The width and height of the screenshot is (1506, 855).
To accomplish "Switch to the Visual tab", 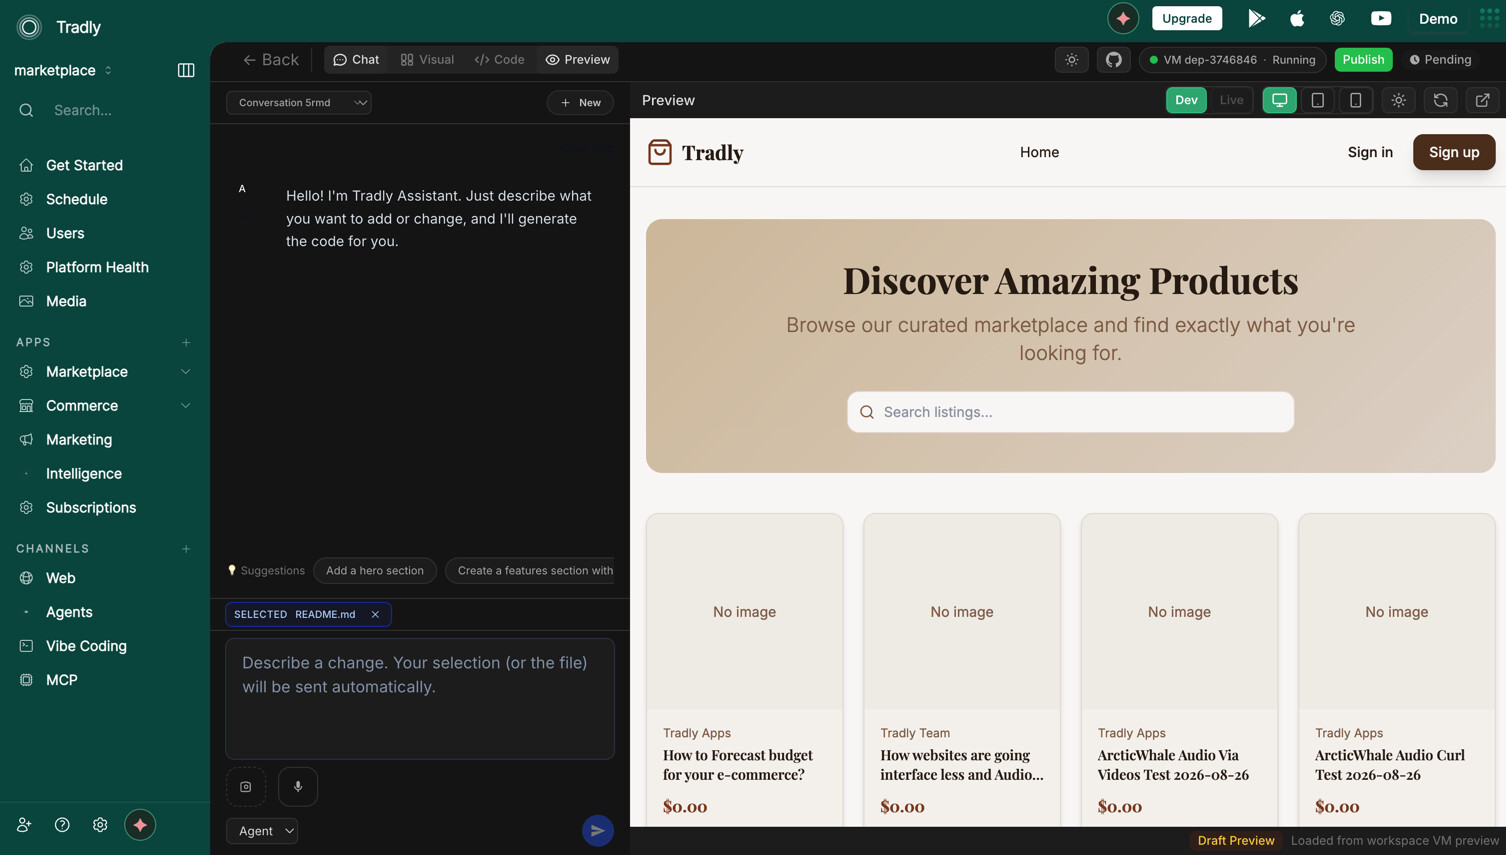I will coord(427,60).
